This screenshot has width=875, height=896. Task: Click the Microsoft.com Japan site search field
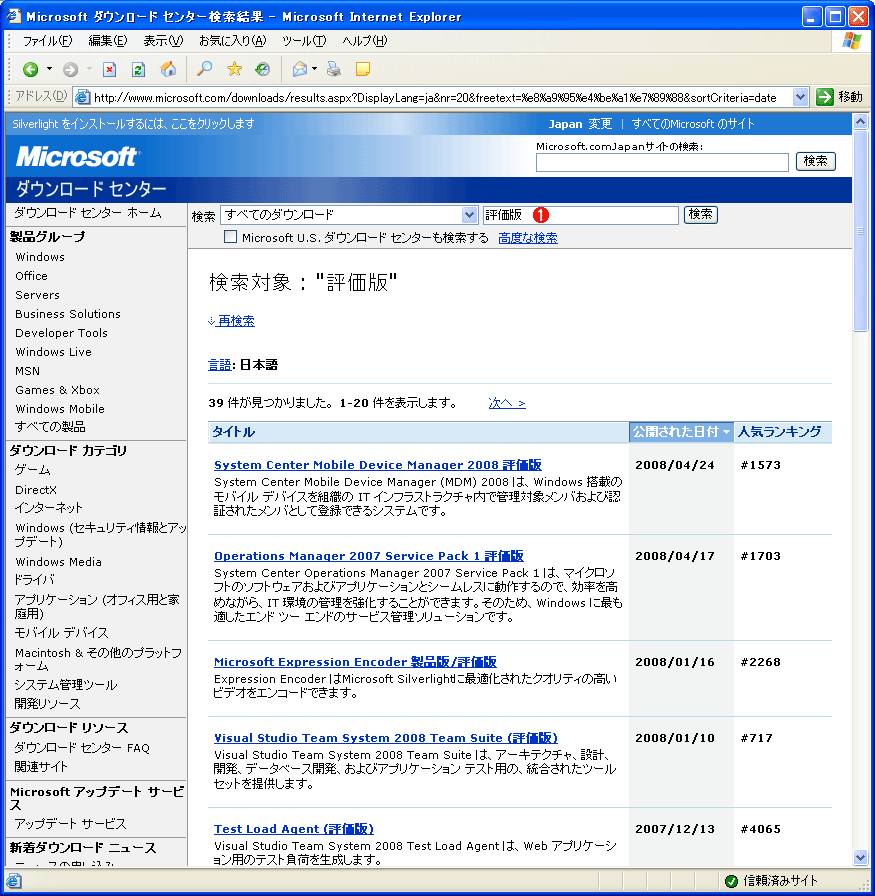click(662, 162)
